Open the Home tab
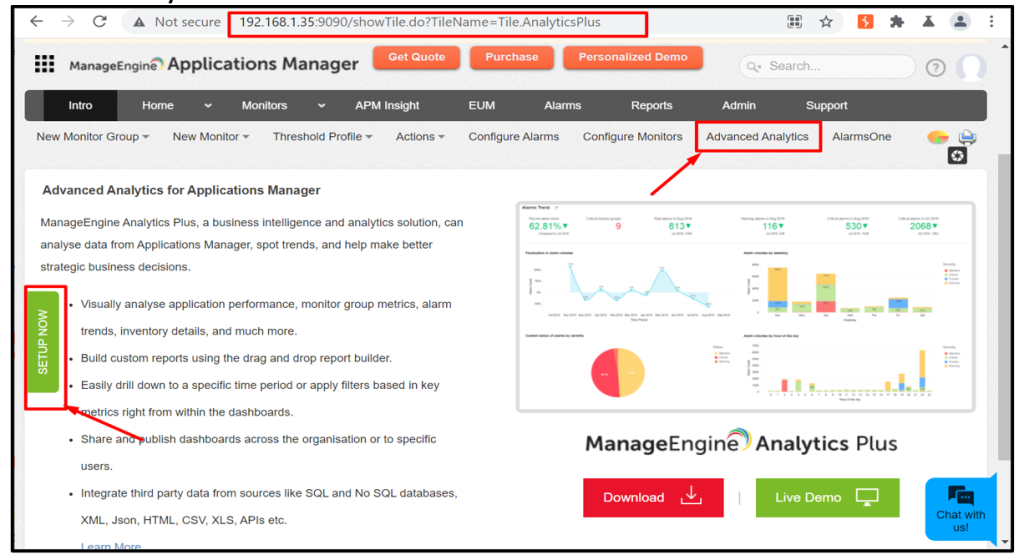 (x=158, y=106)
